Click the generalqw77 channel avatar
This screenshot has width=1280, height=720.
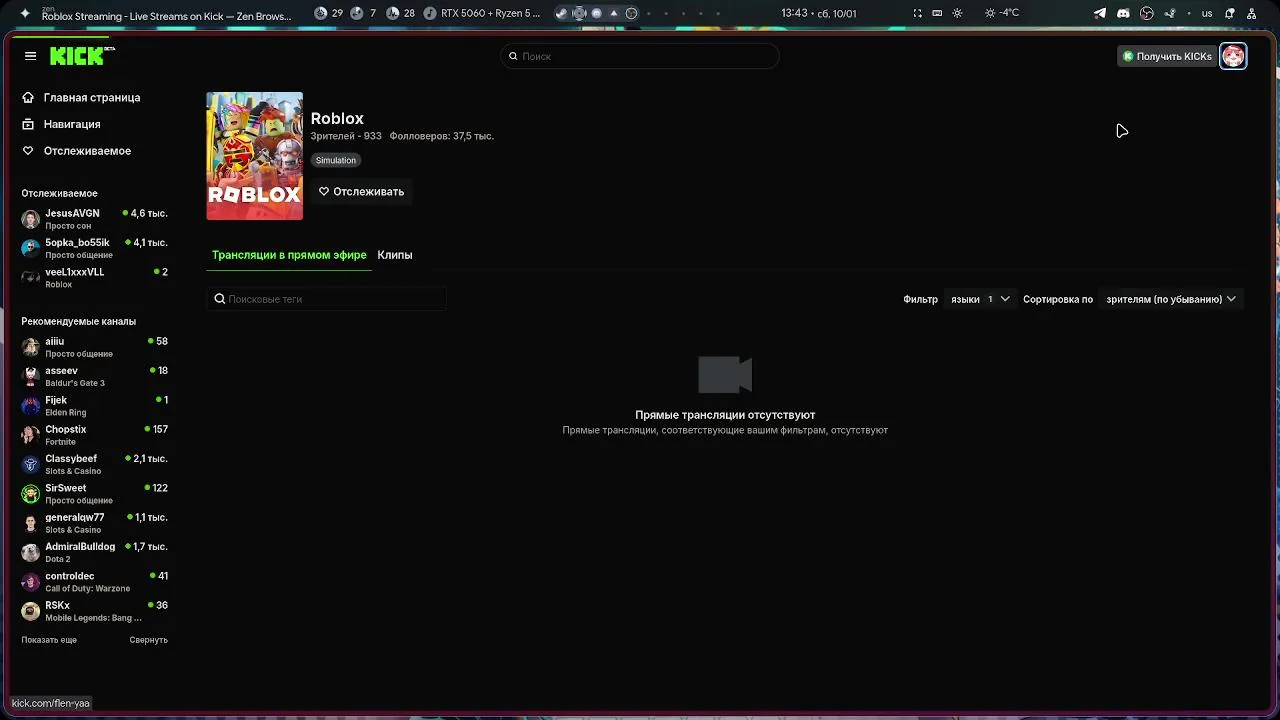point(31,523)
